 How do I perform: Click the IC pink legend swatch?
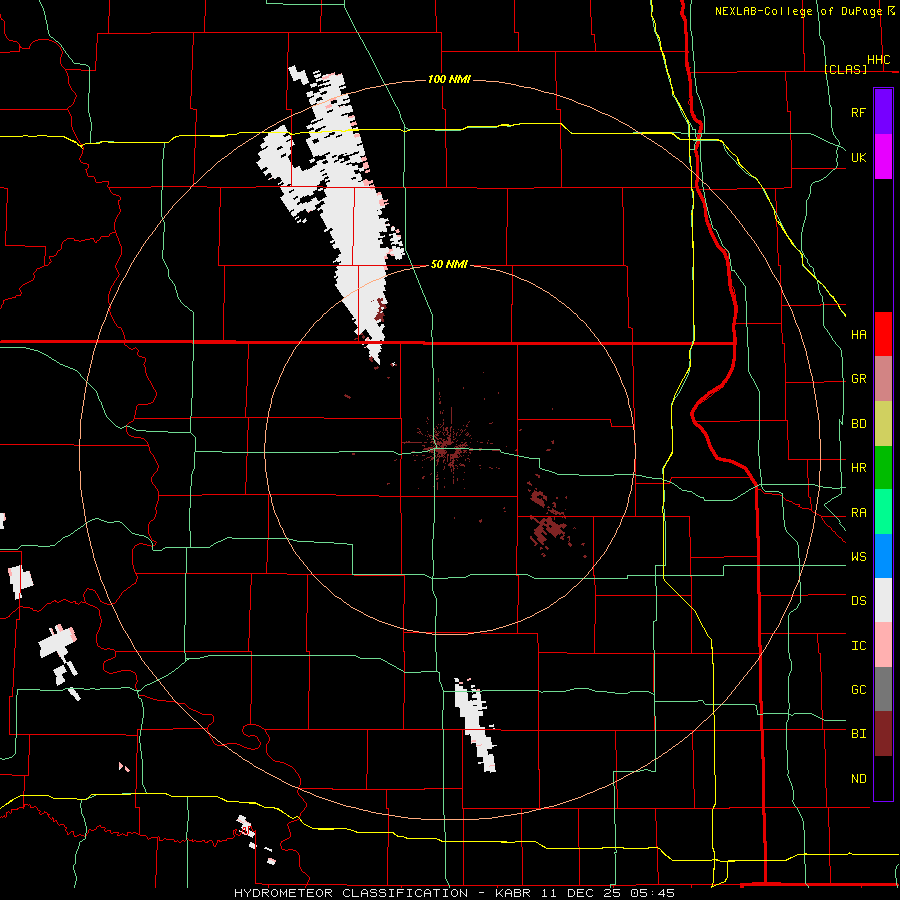tap(883, 645)
